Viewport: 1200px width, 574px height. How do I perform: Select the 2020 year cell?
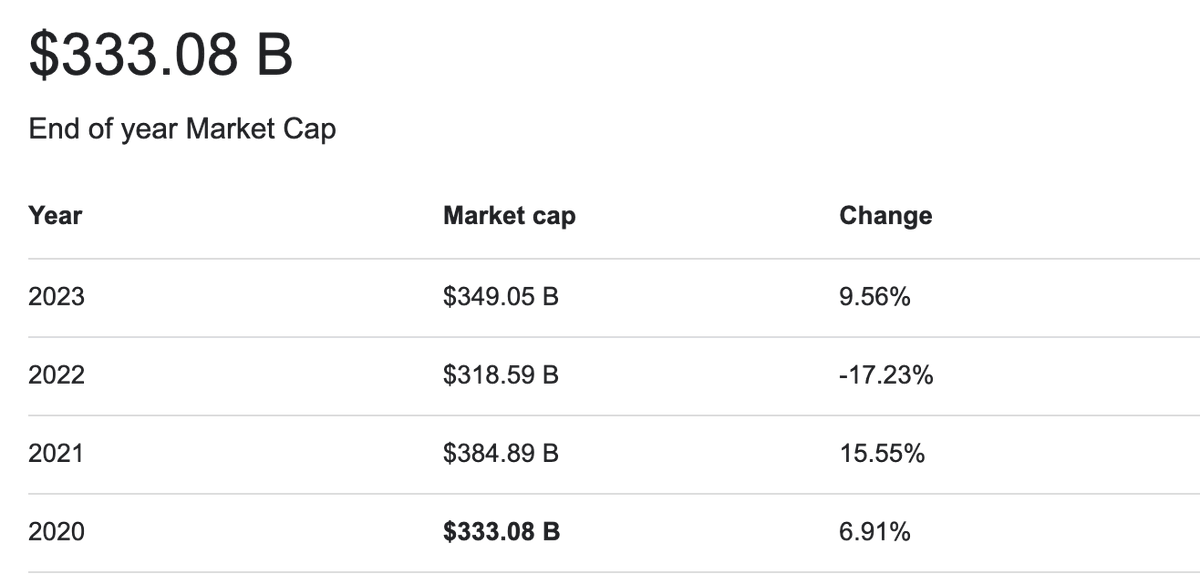pyautogui.click(x=57, y=532)
